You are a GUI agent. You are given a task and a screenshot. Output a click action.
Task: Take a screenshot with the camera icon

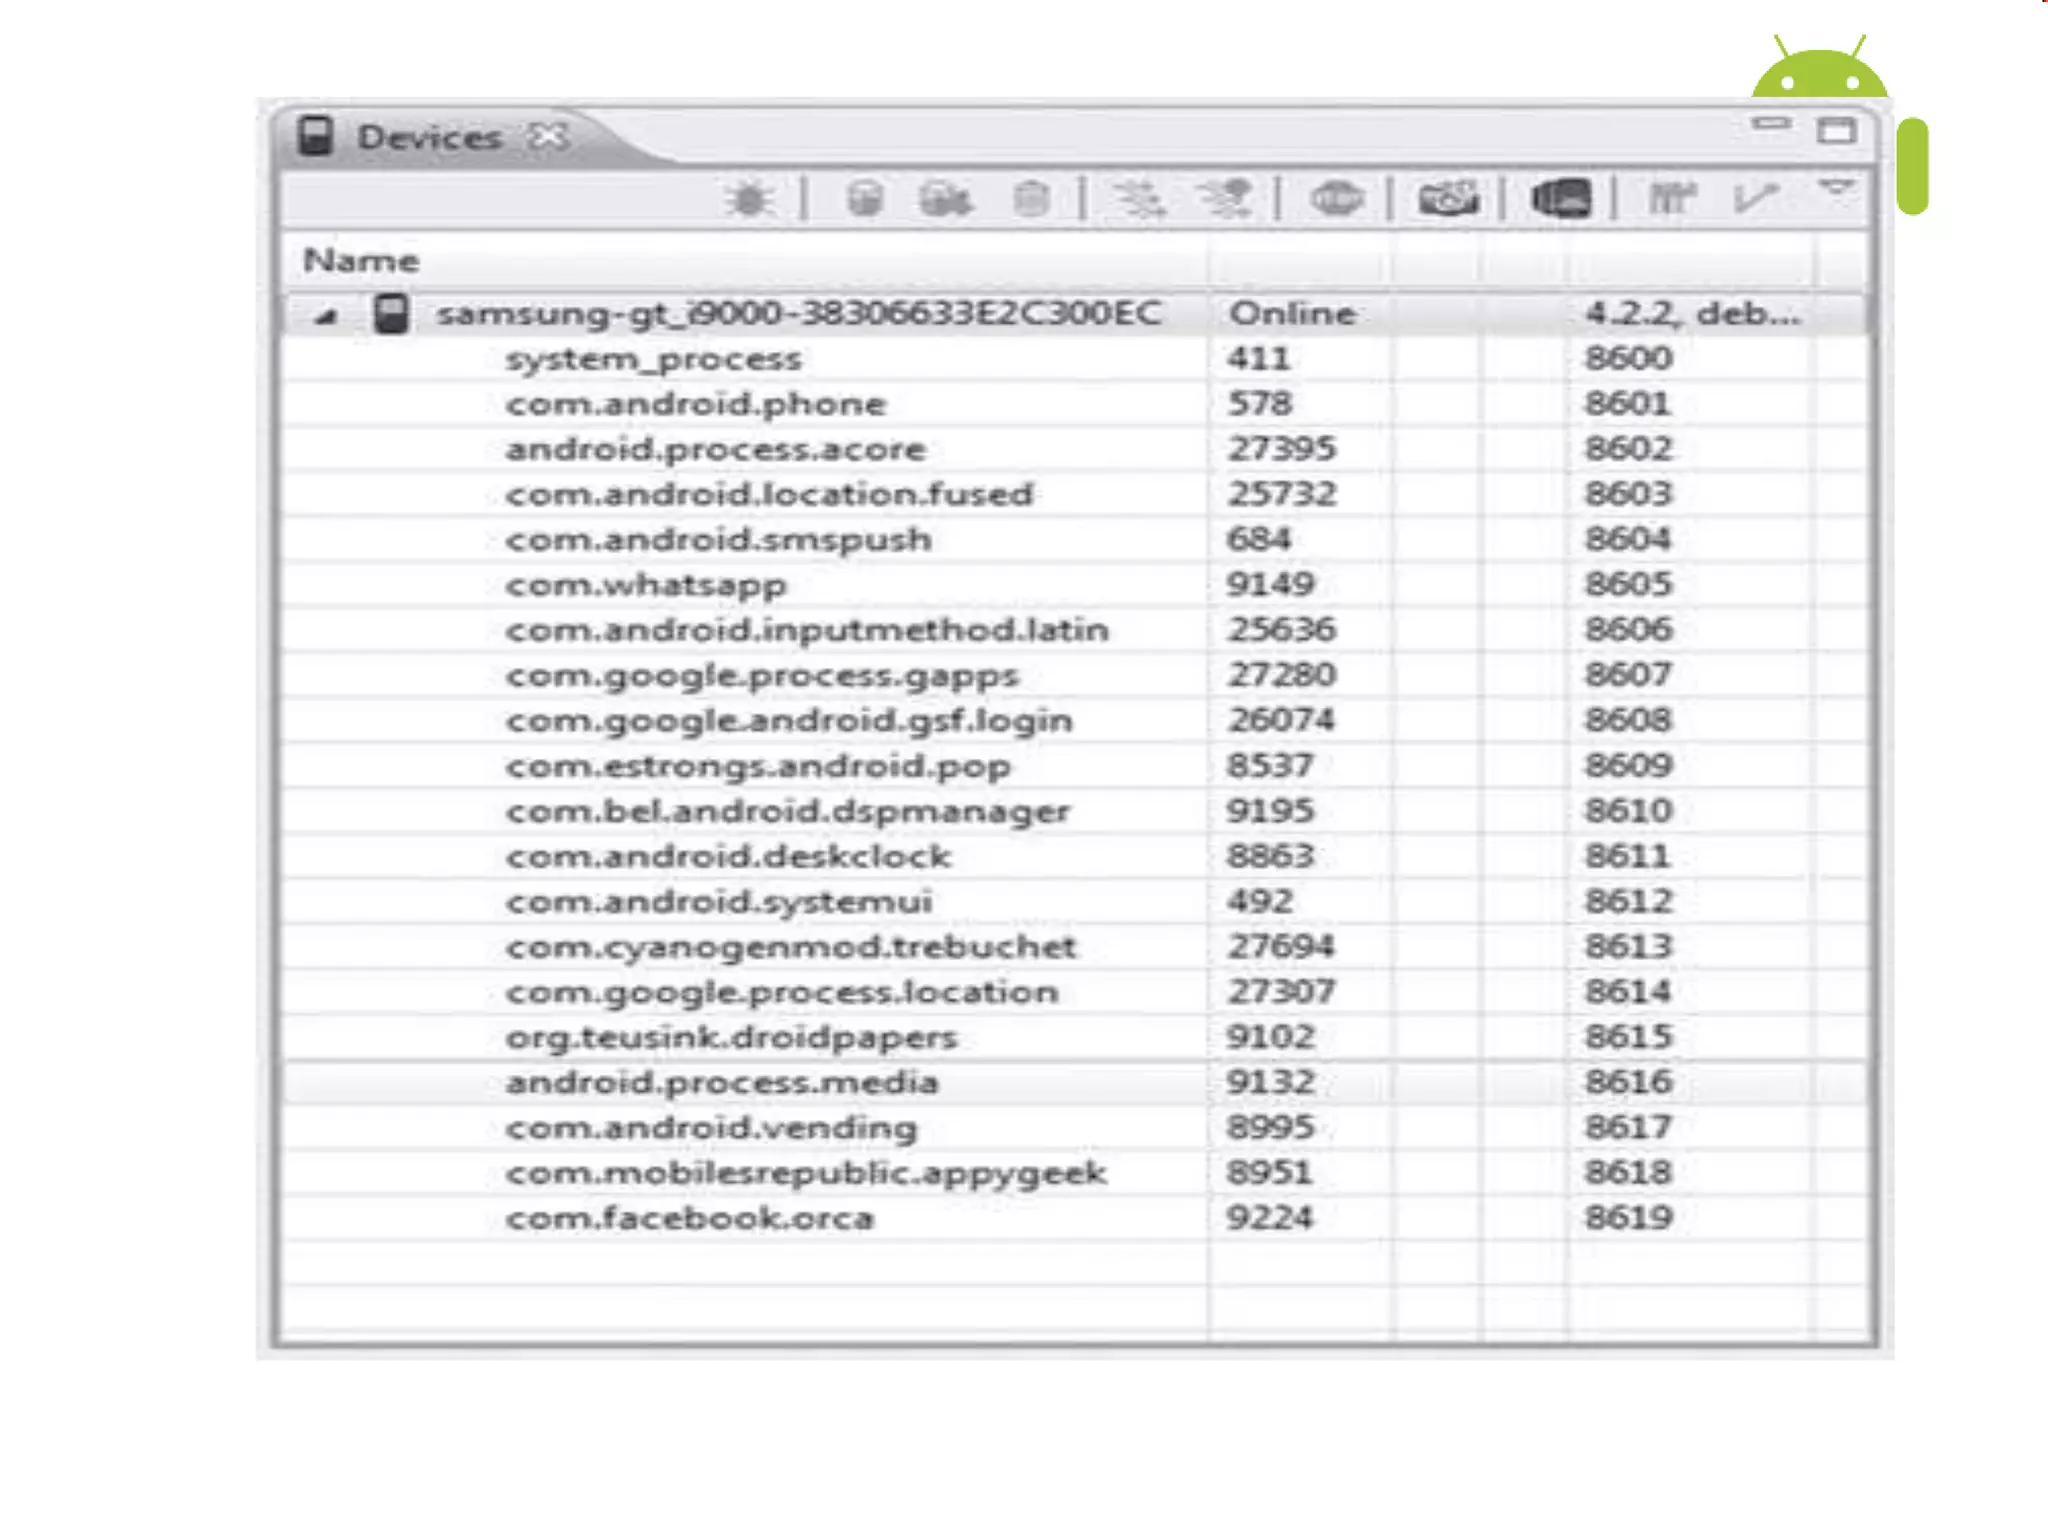(1447, 200)
